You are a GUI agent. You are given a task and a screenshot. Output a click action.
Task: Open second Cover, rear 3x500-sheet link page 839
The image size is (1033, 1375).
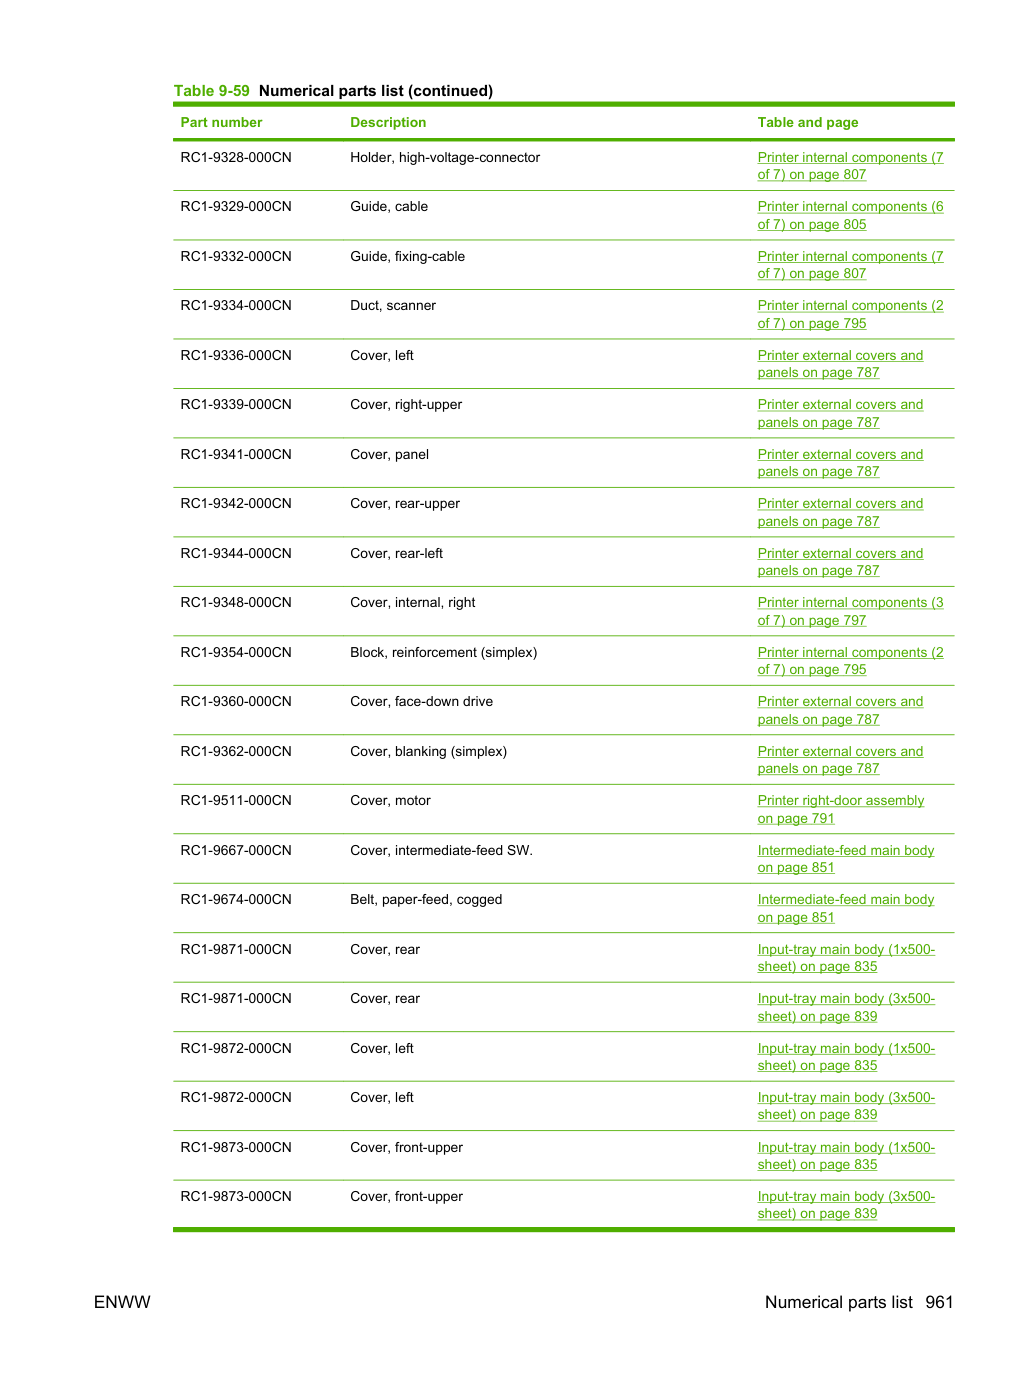846,1008
